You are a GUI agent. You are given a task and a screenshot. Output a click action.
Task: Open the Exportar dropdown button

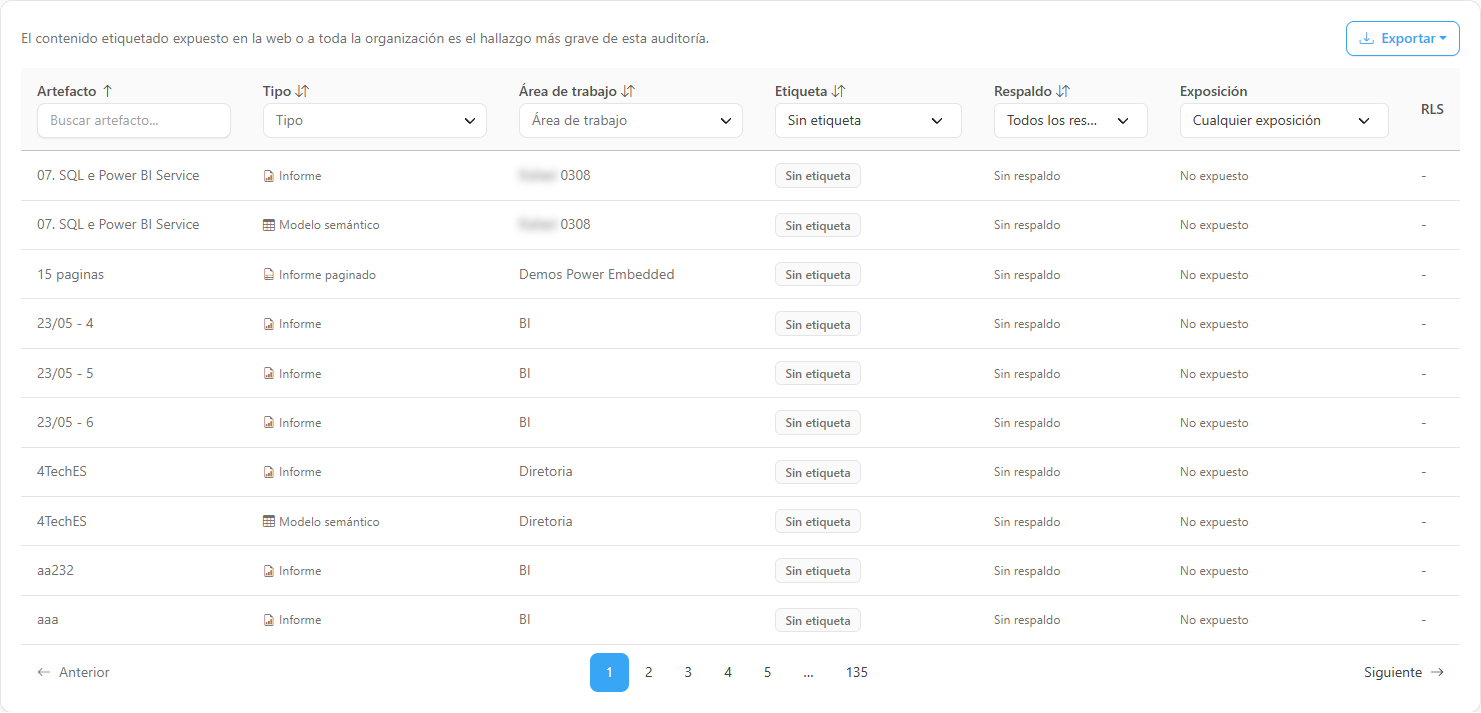1403,39
